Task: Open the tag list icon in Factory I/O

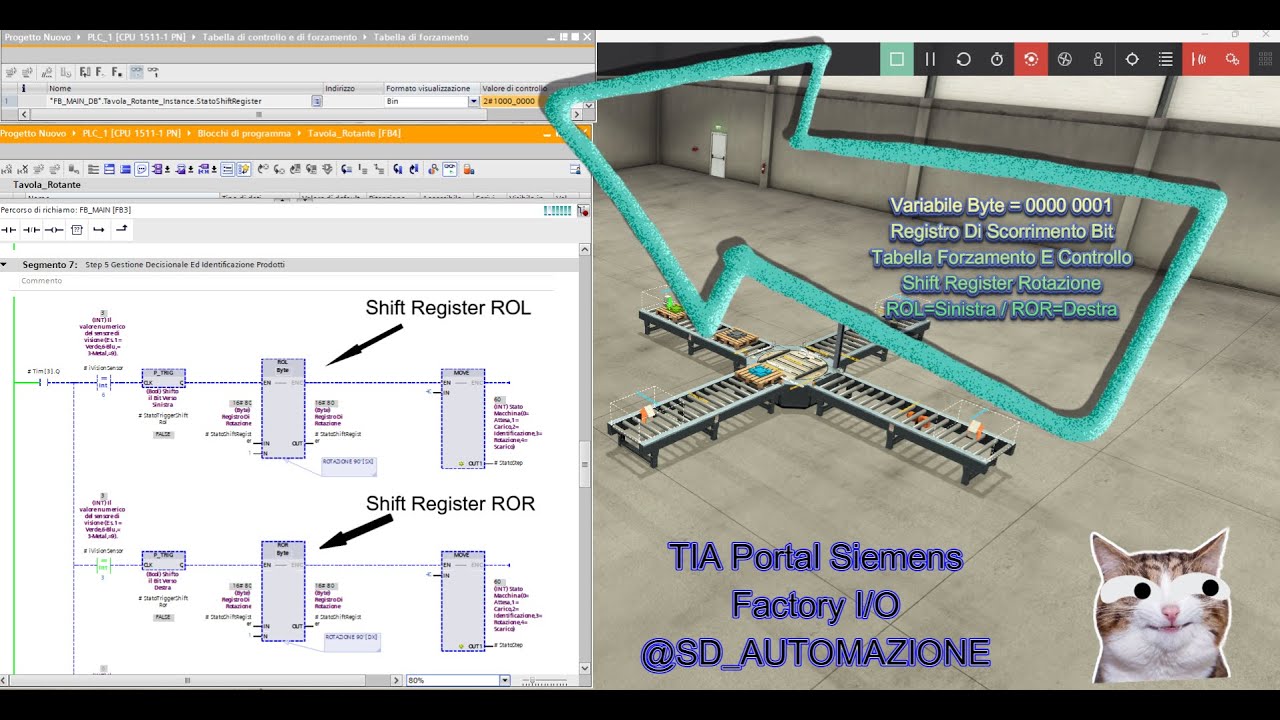Action: (x=1166, y=59)
